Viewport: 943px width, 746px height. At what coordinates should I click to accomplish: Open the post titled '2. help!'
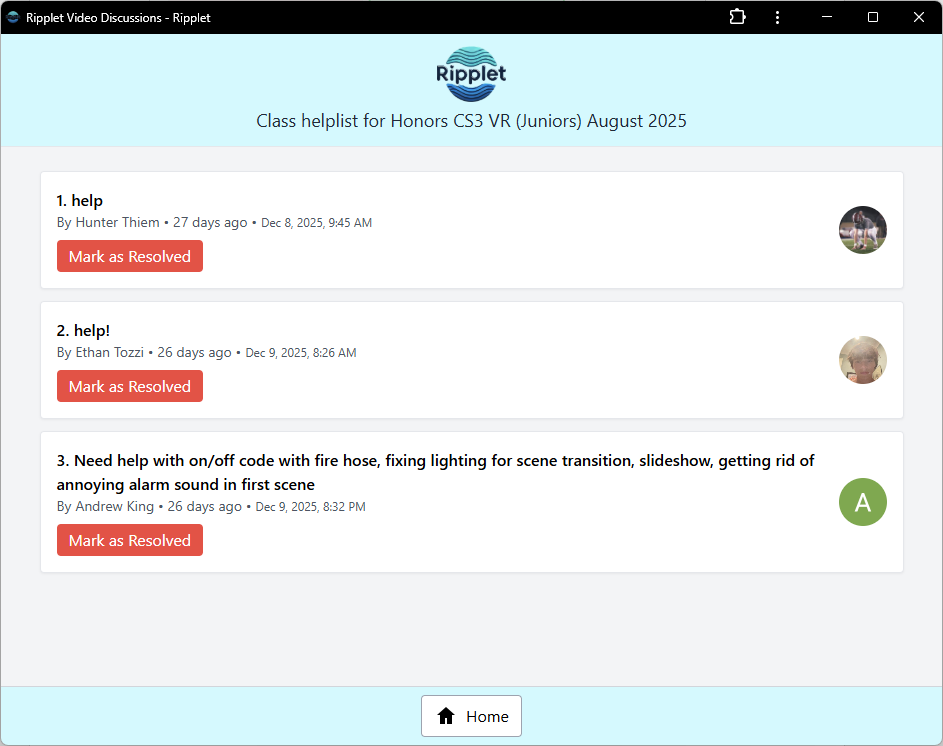point(83,330)
